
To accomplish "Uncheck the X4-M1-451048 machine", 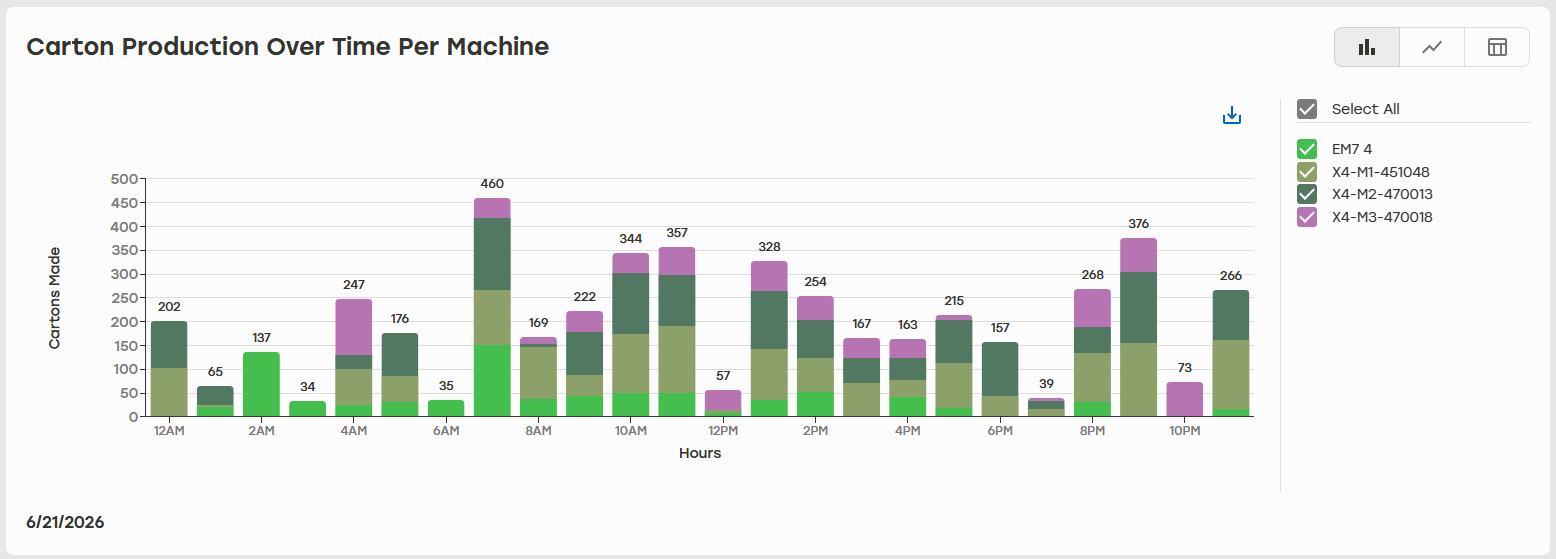I will point(1307,172).
